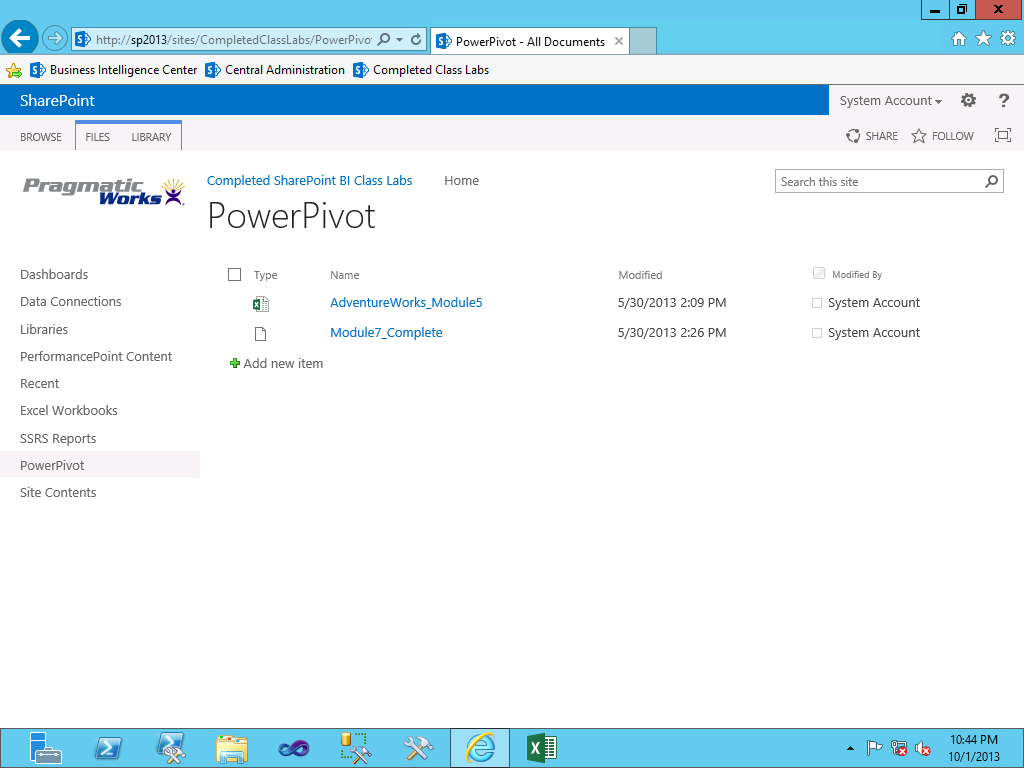This screenshot has width=1024, height=768.
Task: Open Excel Workbooks in left navigation
Action: (69, 410)
